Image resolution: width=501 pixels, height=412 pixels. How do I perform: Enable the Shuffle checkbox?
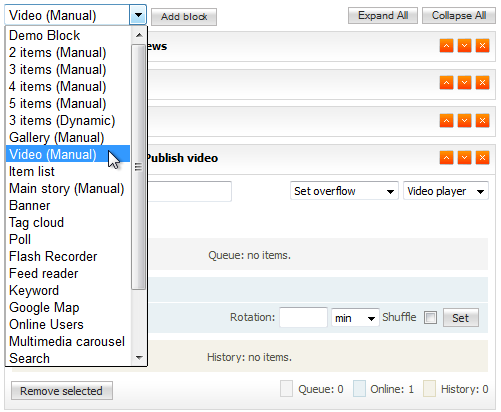tap(430, 317)
